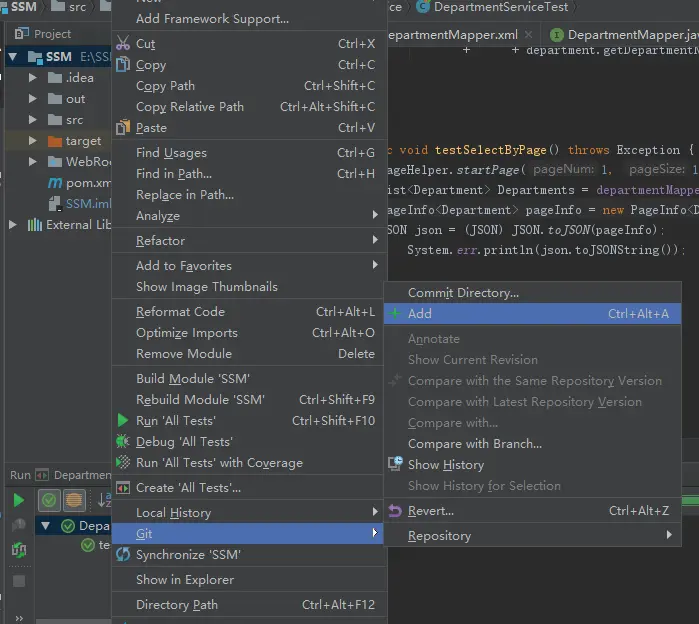Viewport: 699px width, 624px height.
Task: Click the Show History clock icon
Action: [x=395, y=464]
